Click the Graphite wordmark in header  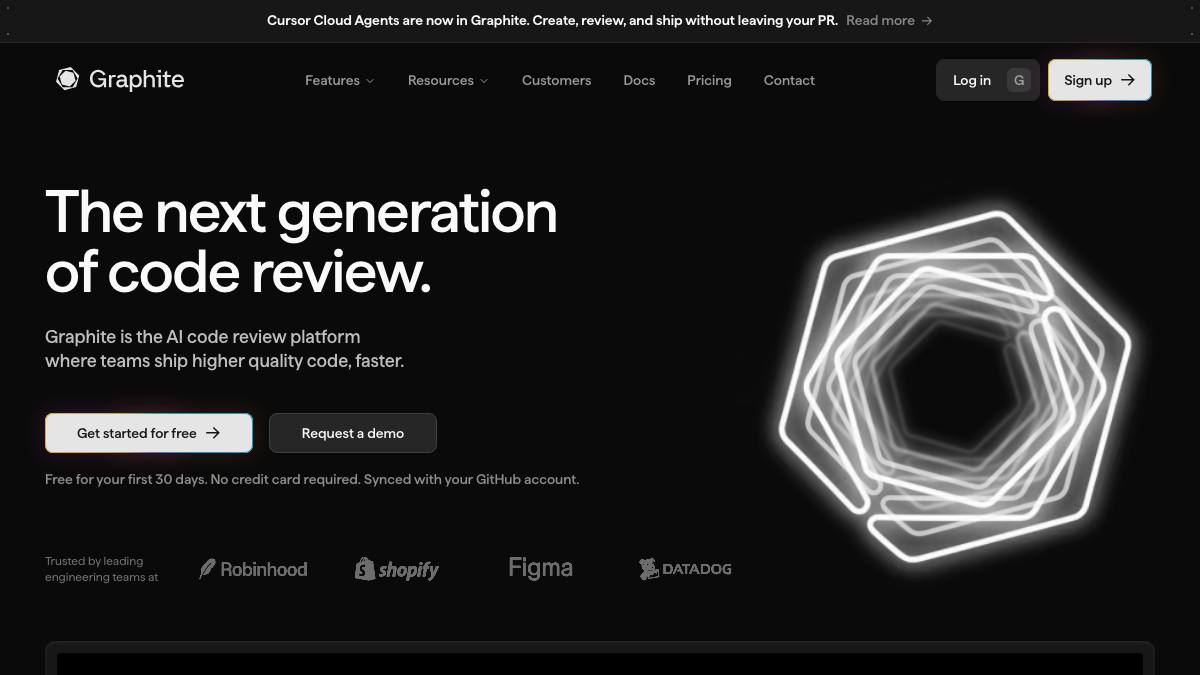click(136, 79)
